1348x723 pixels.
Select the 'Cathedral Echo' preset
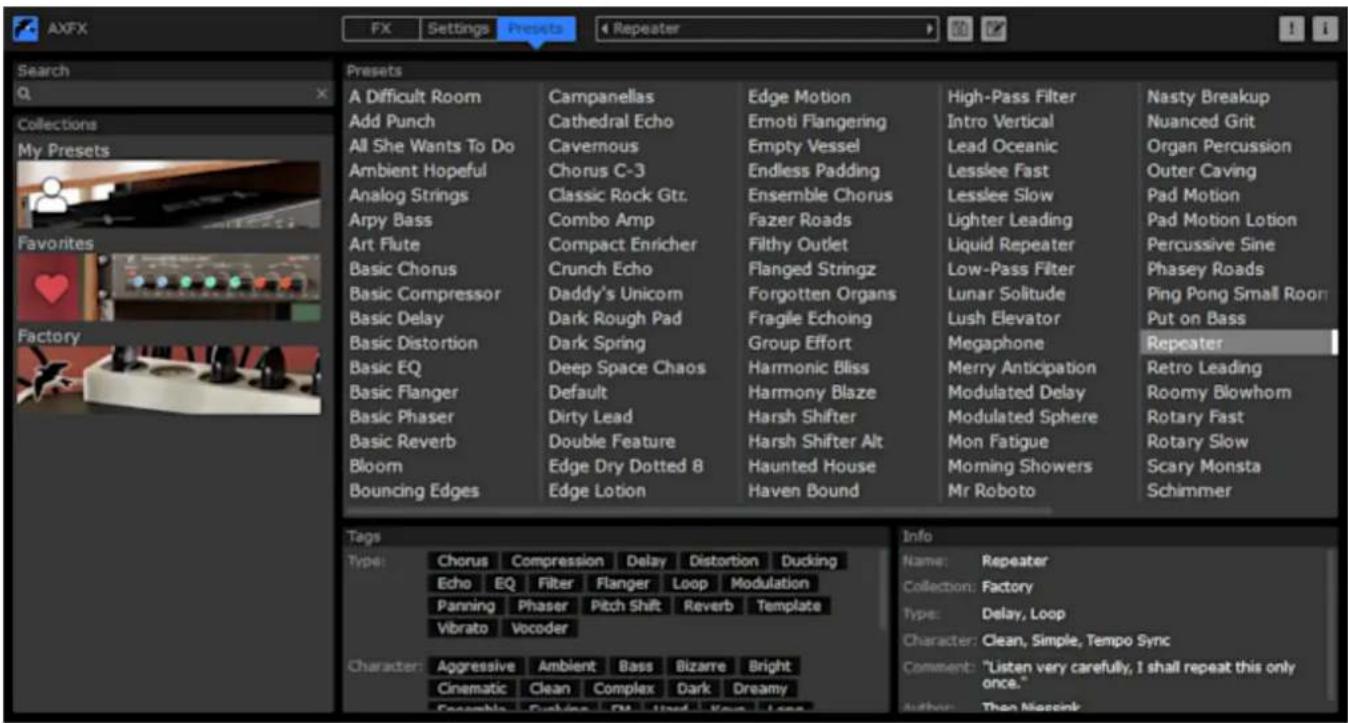[x=611, y=121]
